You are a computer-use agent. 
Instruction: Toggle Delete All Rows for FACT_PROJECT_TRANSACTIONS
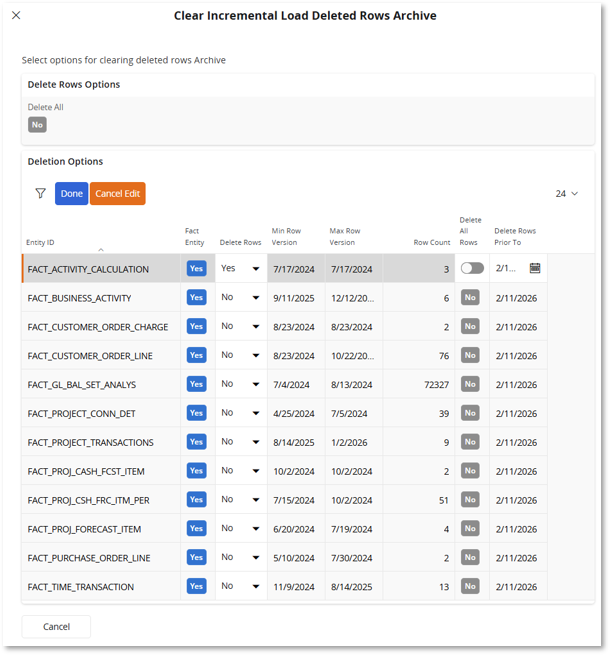[x=470, y=442]
